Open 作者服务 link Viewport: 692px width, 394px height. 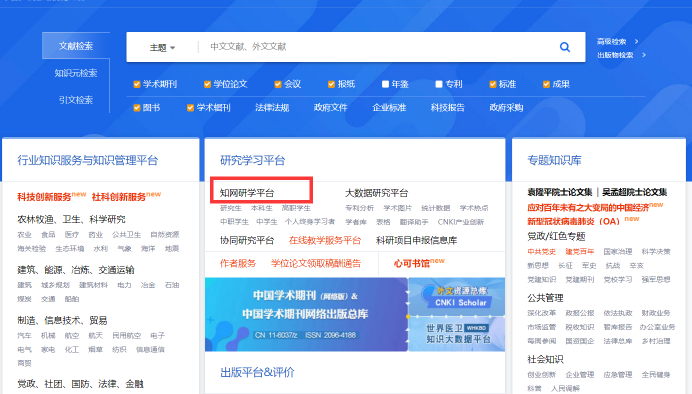pos(238,263)
